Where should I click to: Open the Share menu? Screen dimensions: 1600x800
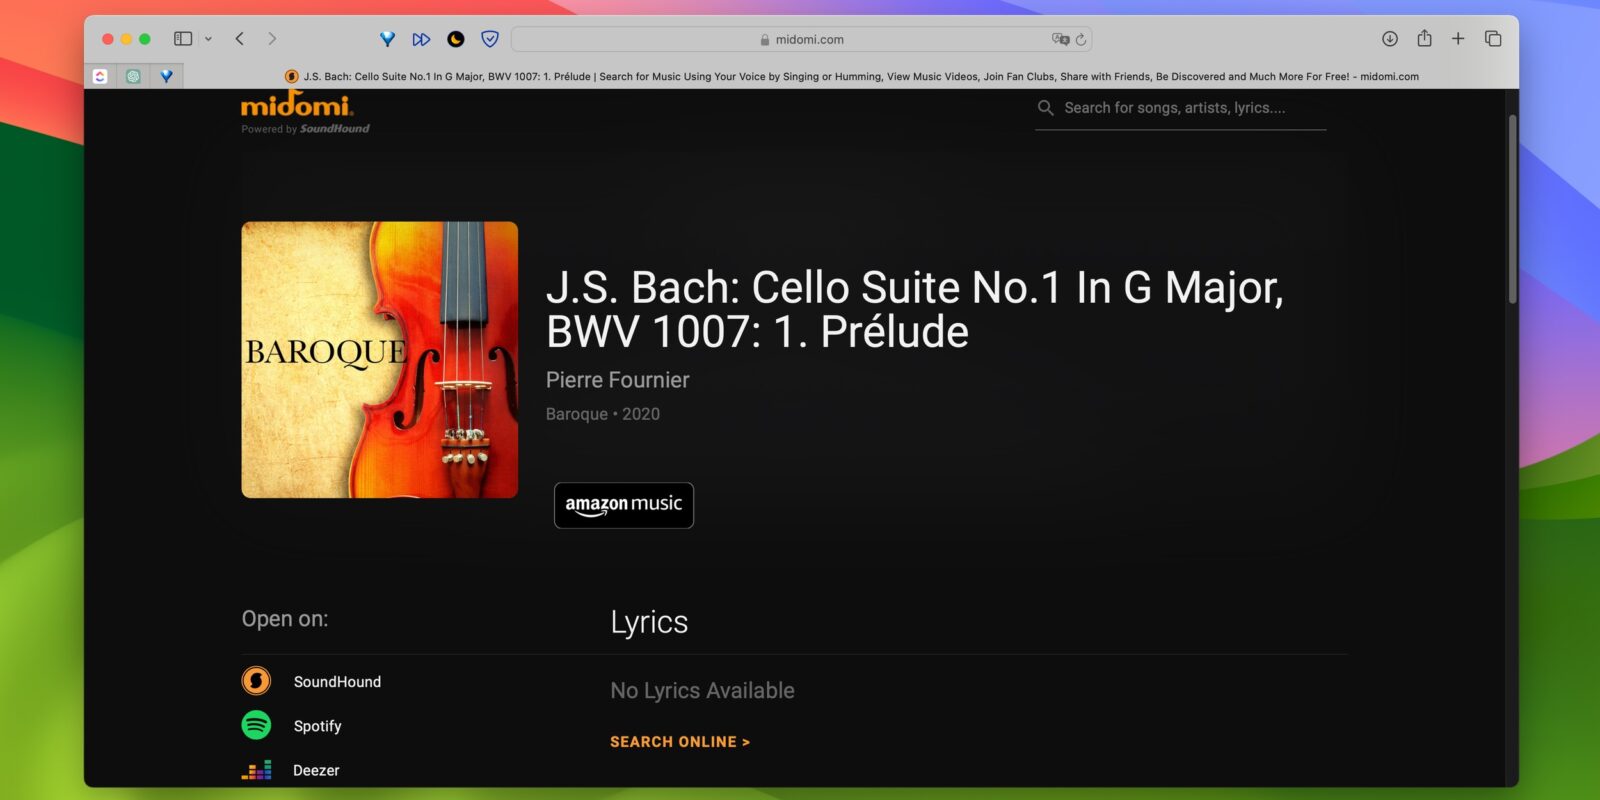coord(1424,39)
